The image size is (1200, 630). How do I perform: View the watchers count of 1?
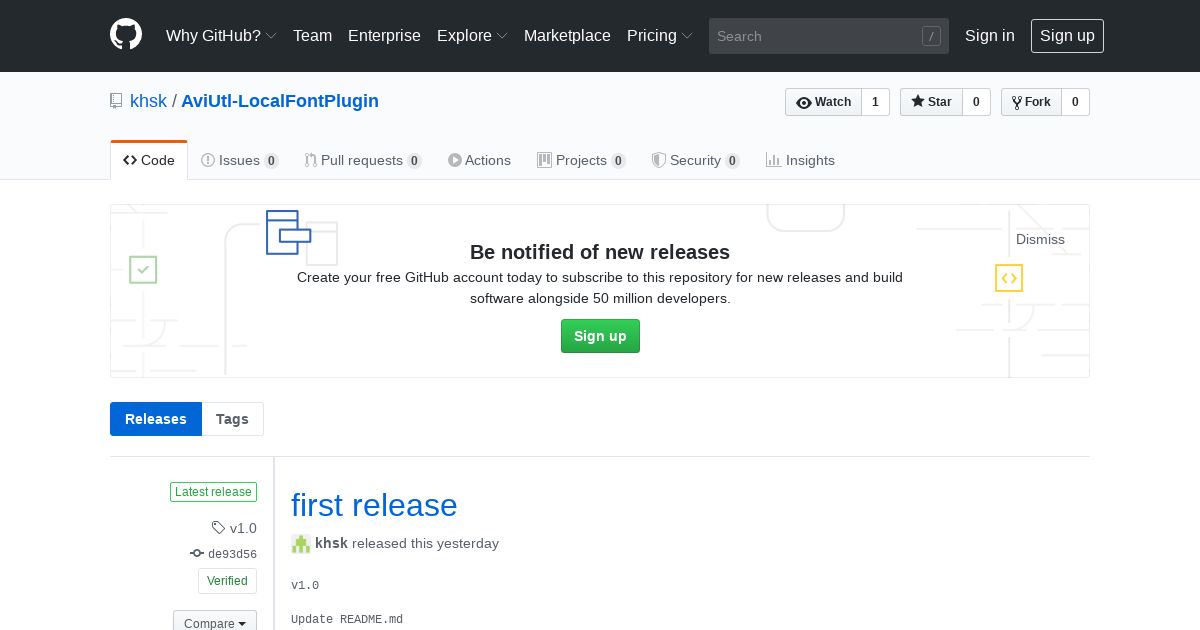[875, 102]
